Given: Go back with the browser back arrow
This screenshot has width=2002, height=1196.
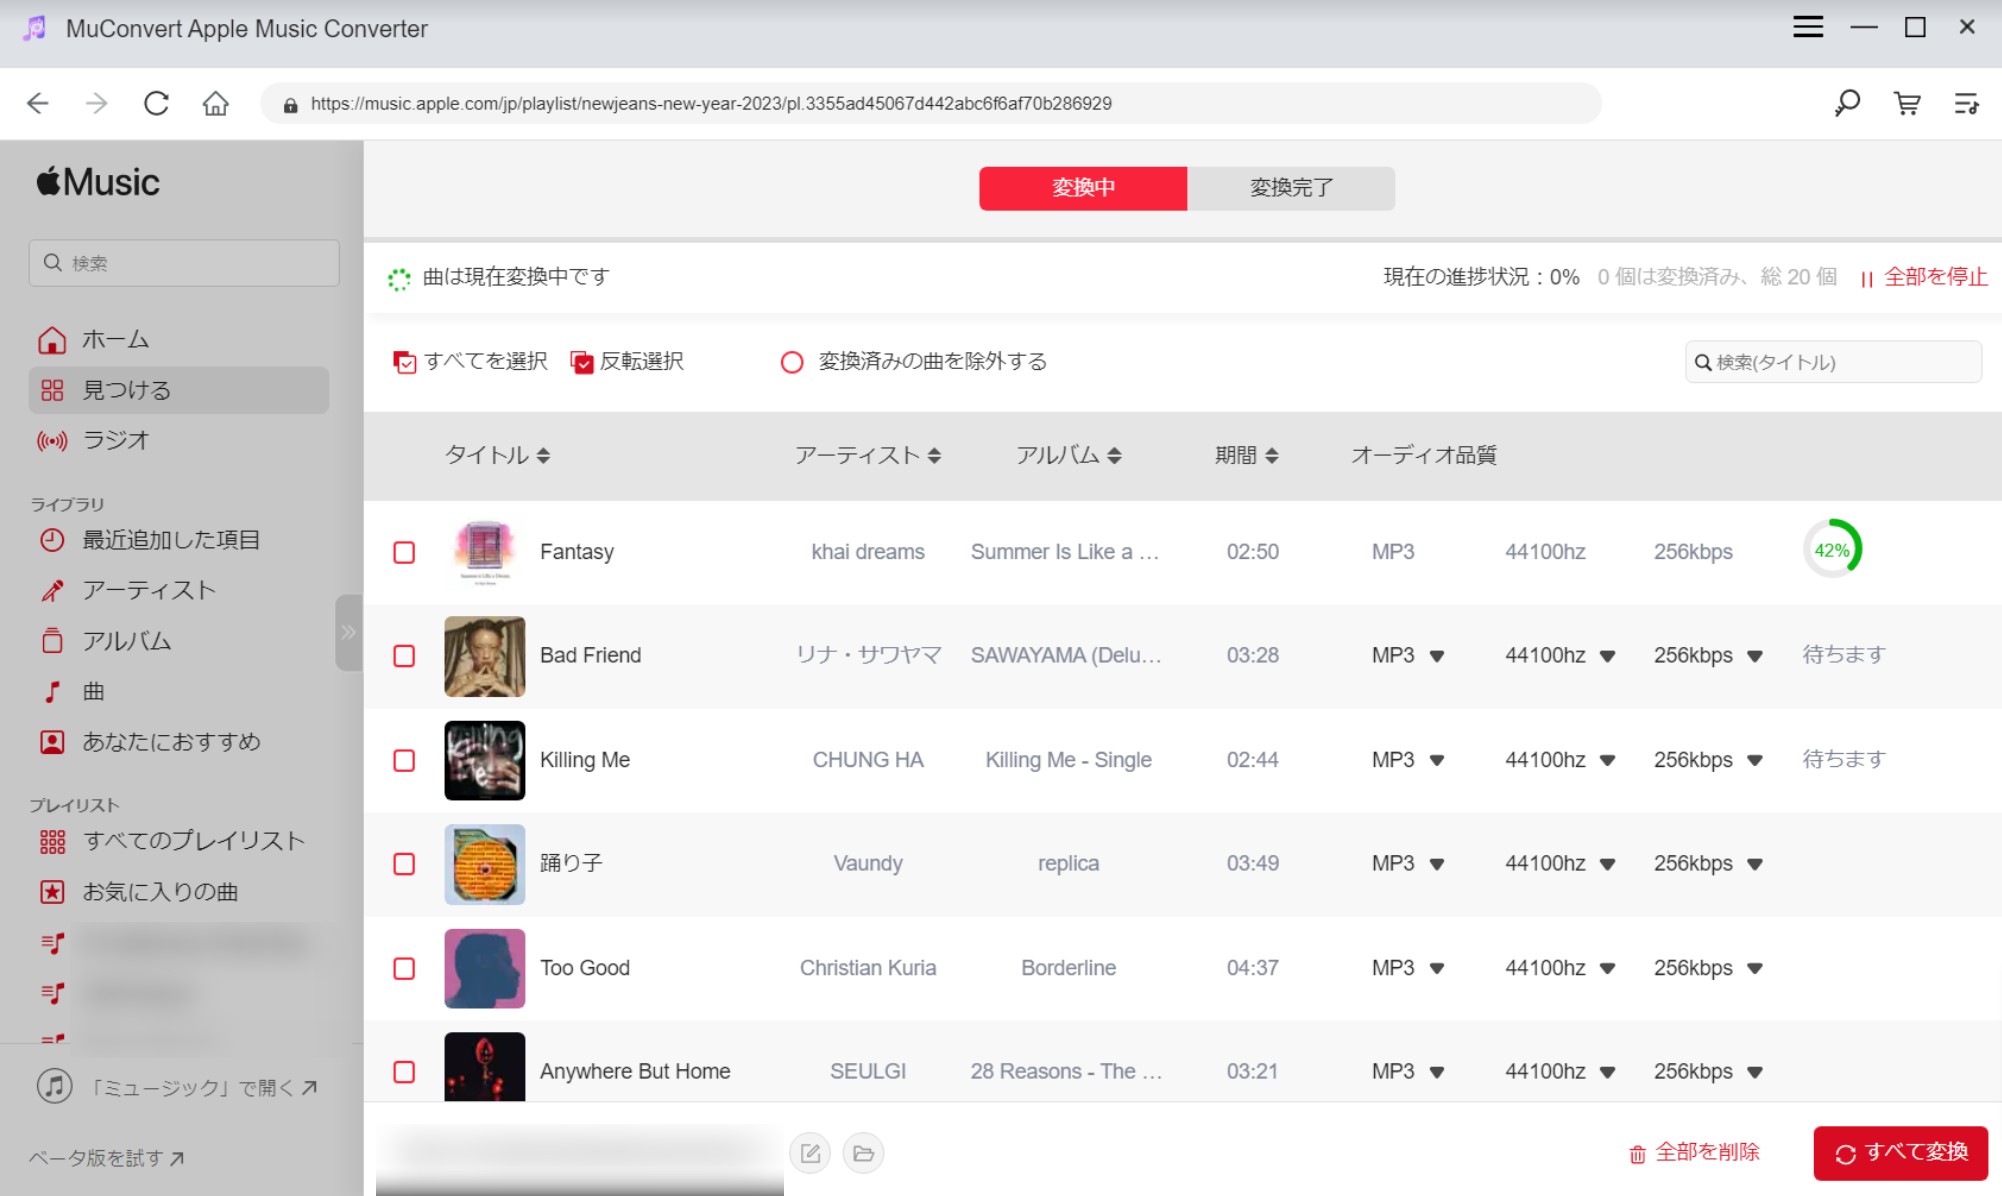Looking at the screenshot, I should point(38,103).
